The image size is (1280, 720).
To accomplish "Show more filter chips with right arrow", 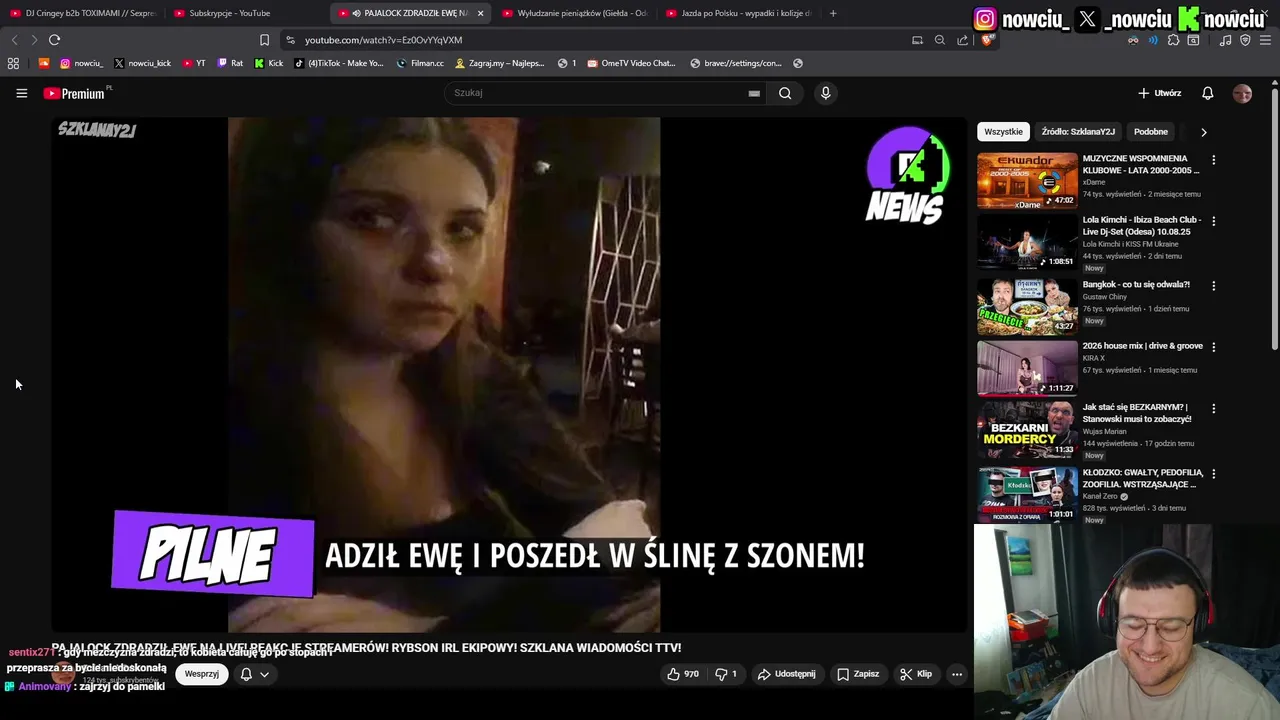I will pos(1203,132).
